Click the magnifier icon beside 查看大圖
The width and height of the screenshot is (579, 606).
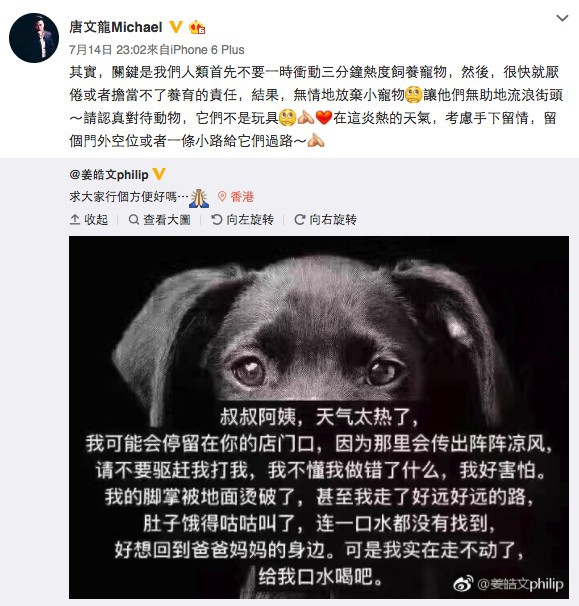pyautogui.click(x=134, y=220)
